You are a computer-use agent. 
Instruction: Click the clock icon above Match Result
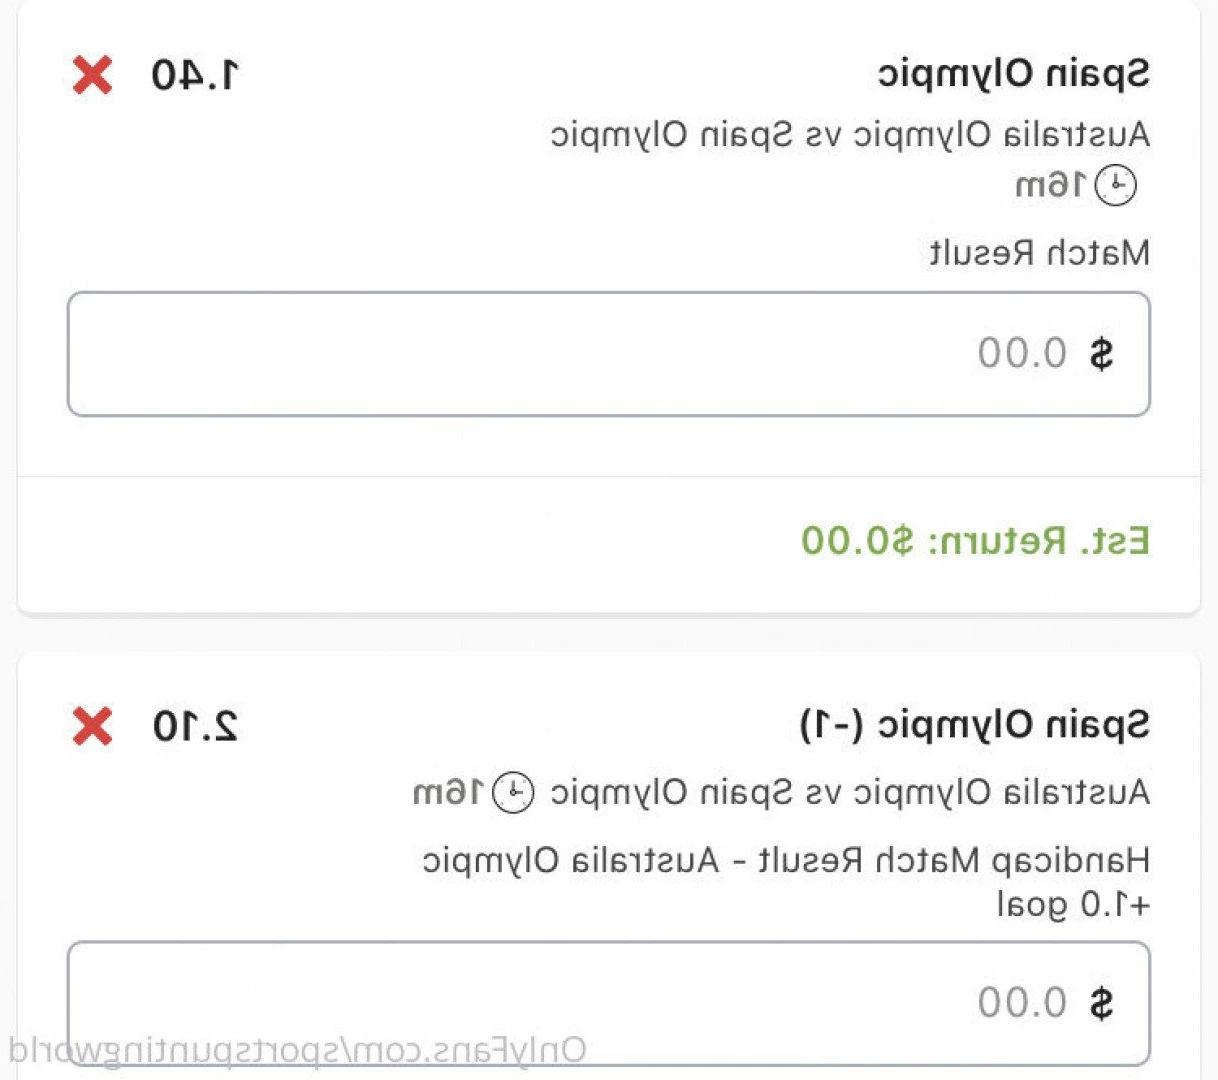(x=1116, y=185)
